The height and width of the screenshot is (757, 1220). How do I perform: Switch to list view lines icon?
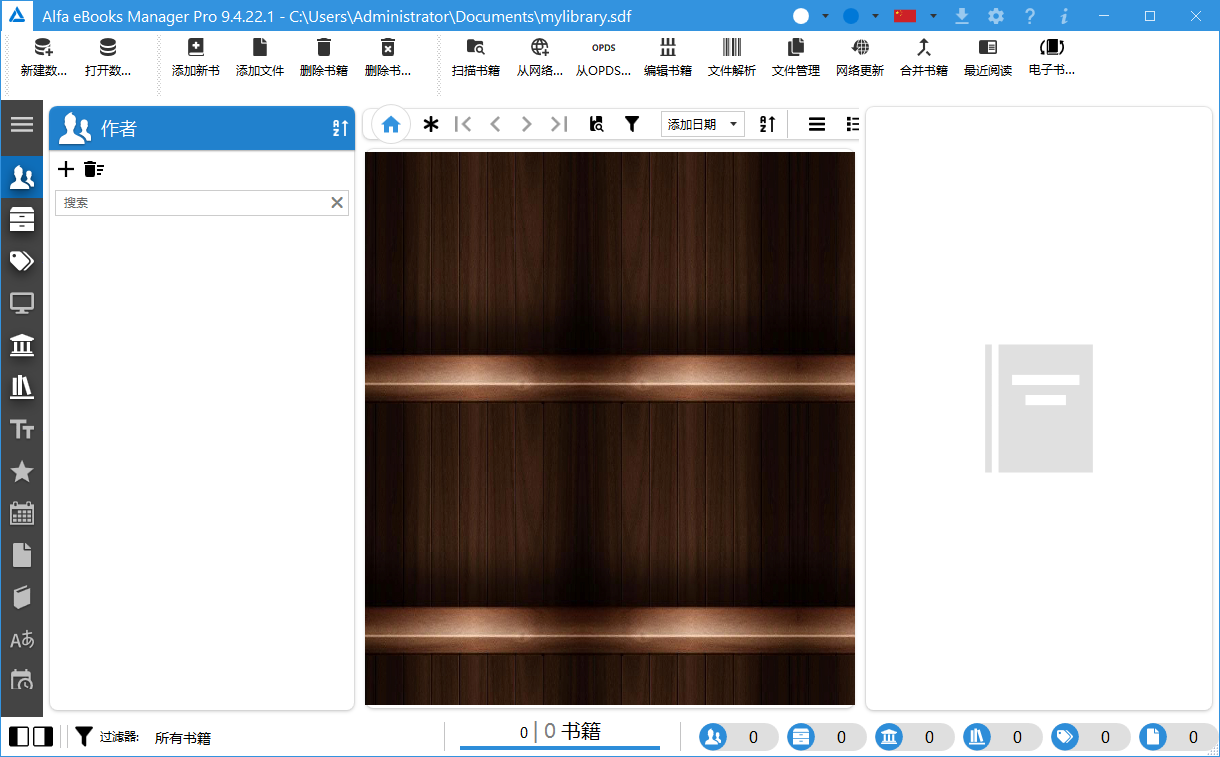click(817, 124)
